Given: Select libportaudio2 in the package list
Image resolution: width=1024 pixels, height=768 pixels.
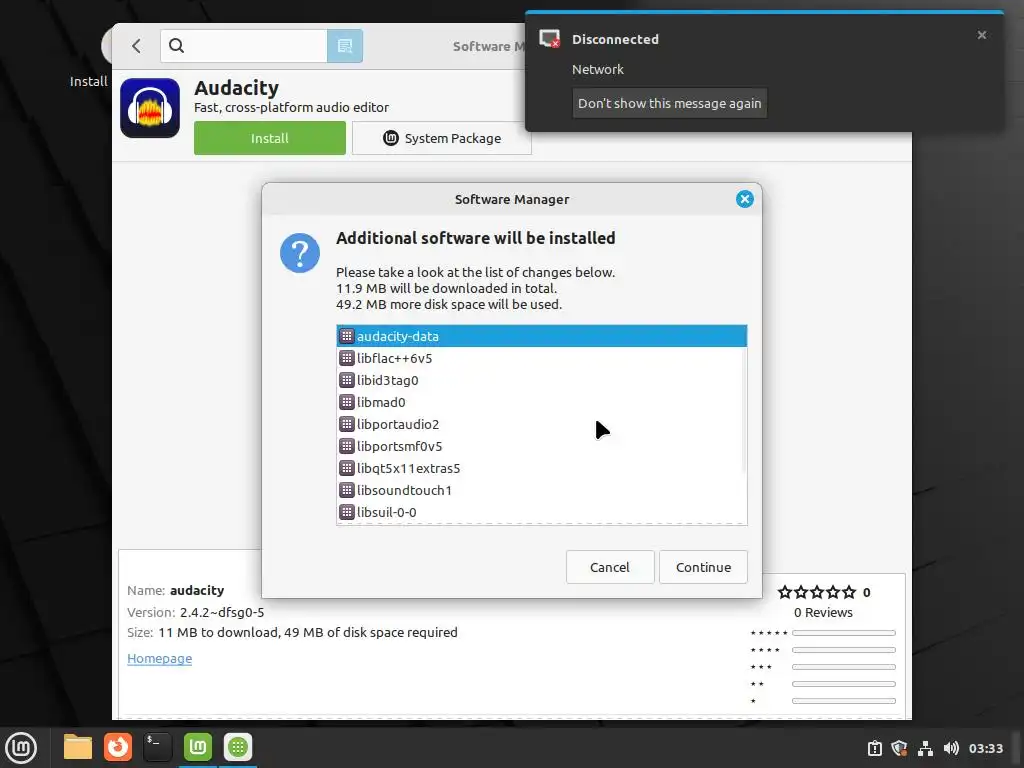Looking at the screenshot, I should pyautogui.click(x=541, y=424).
